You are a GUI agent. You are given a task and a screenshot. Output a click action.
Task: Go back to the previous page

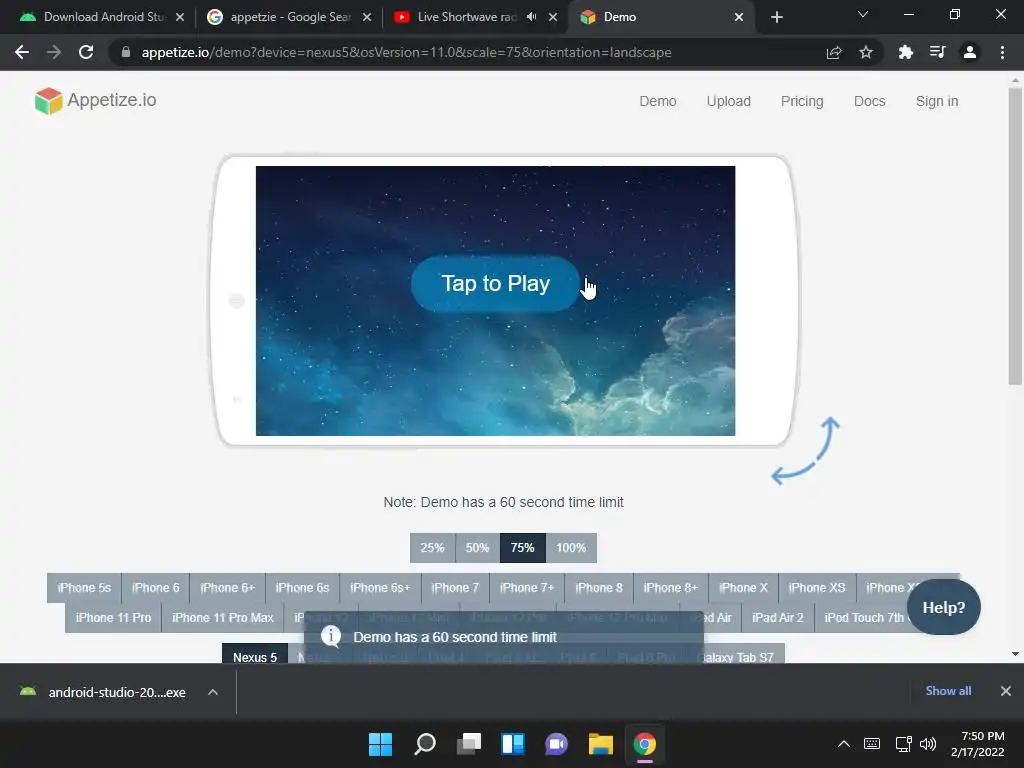(22, 52)
